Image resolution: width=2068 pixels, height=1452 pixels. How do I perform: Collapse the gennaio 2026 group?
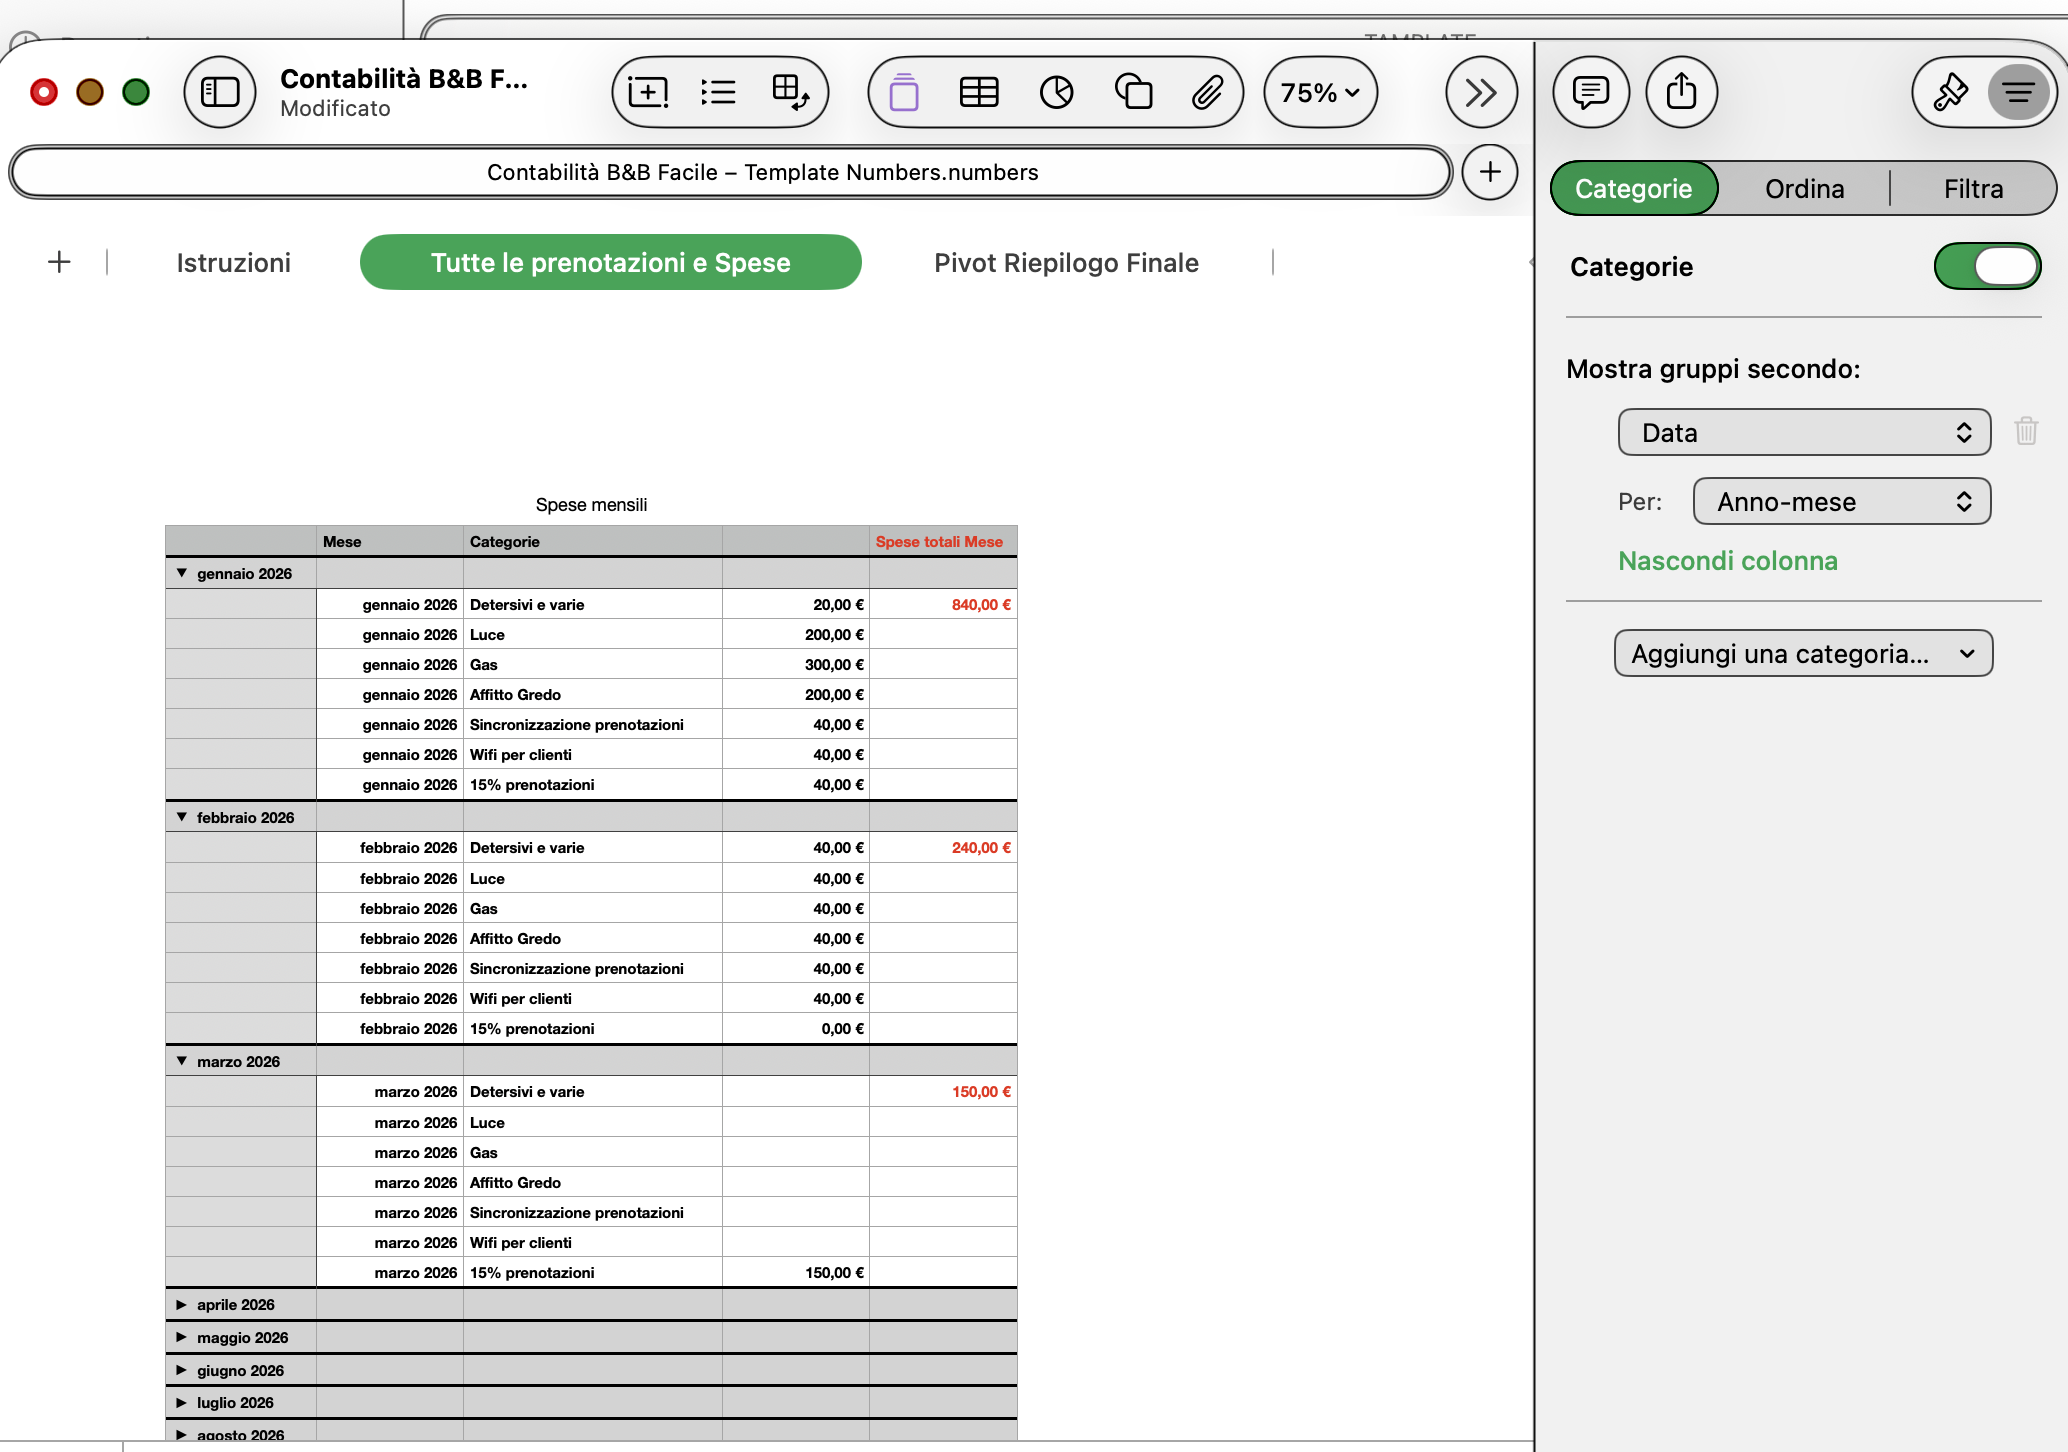tap(182, 573)
